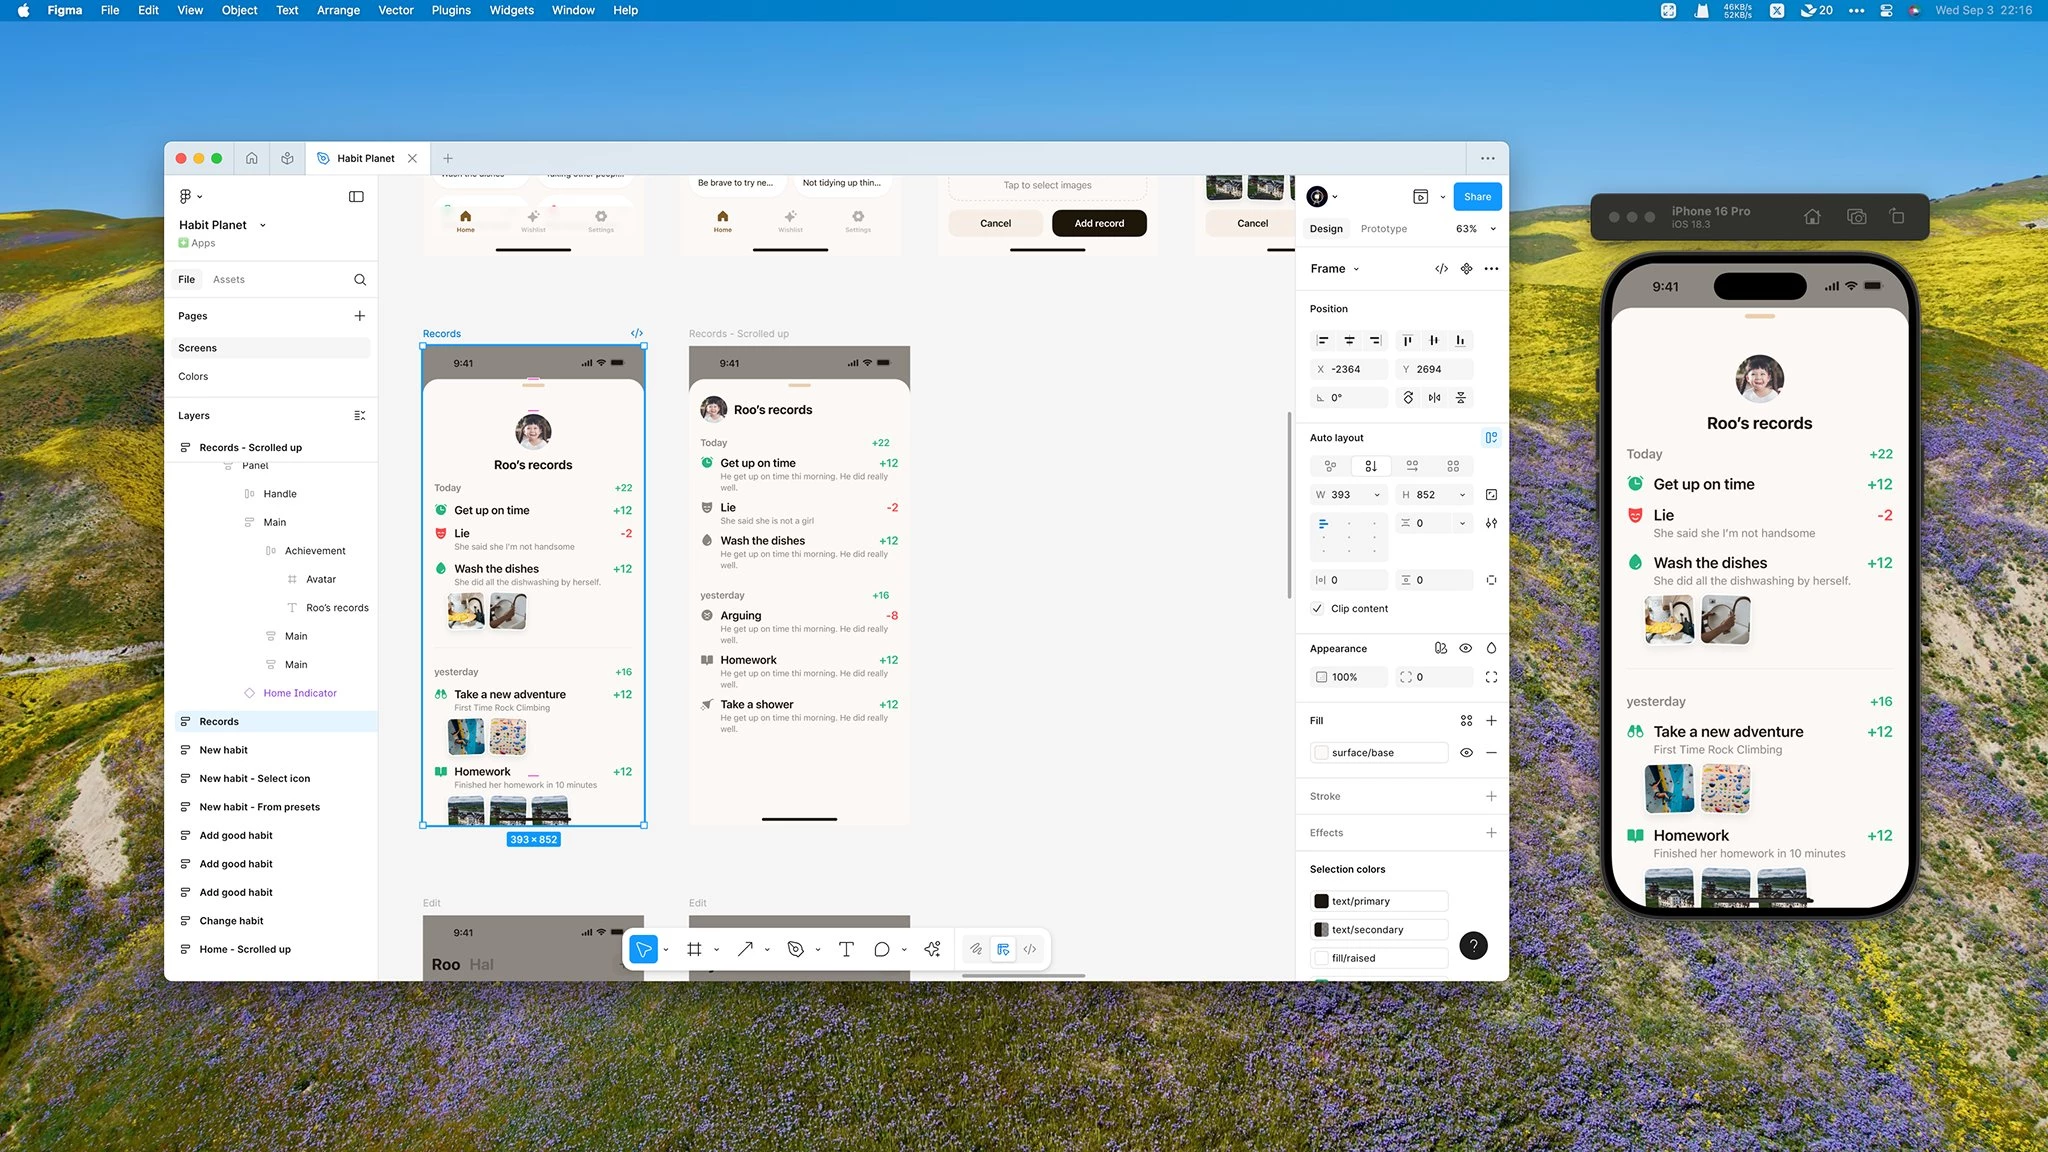
Task: Toggle the left sidebar panel icon
Action: [356, 197]
